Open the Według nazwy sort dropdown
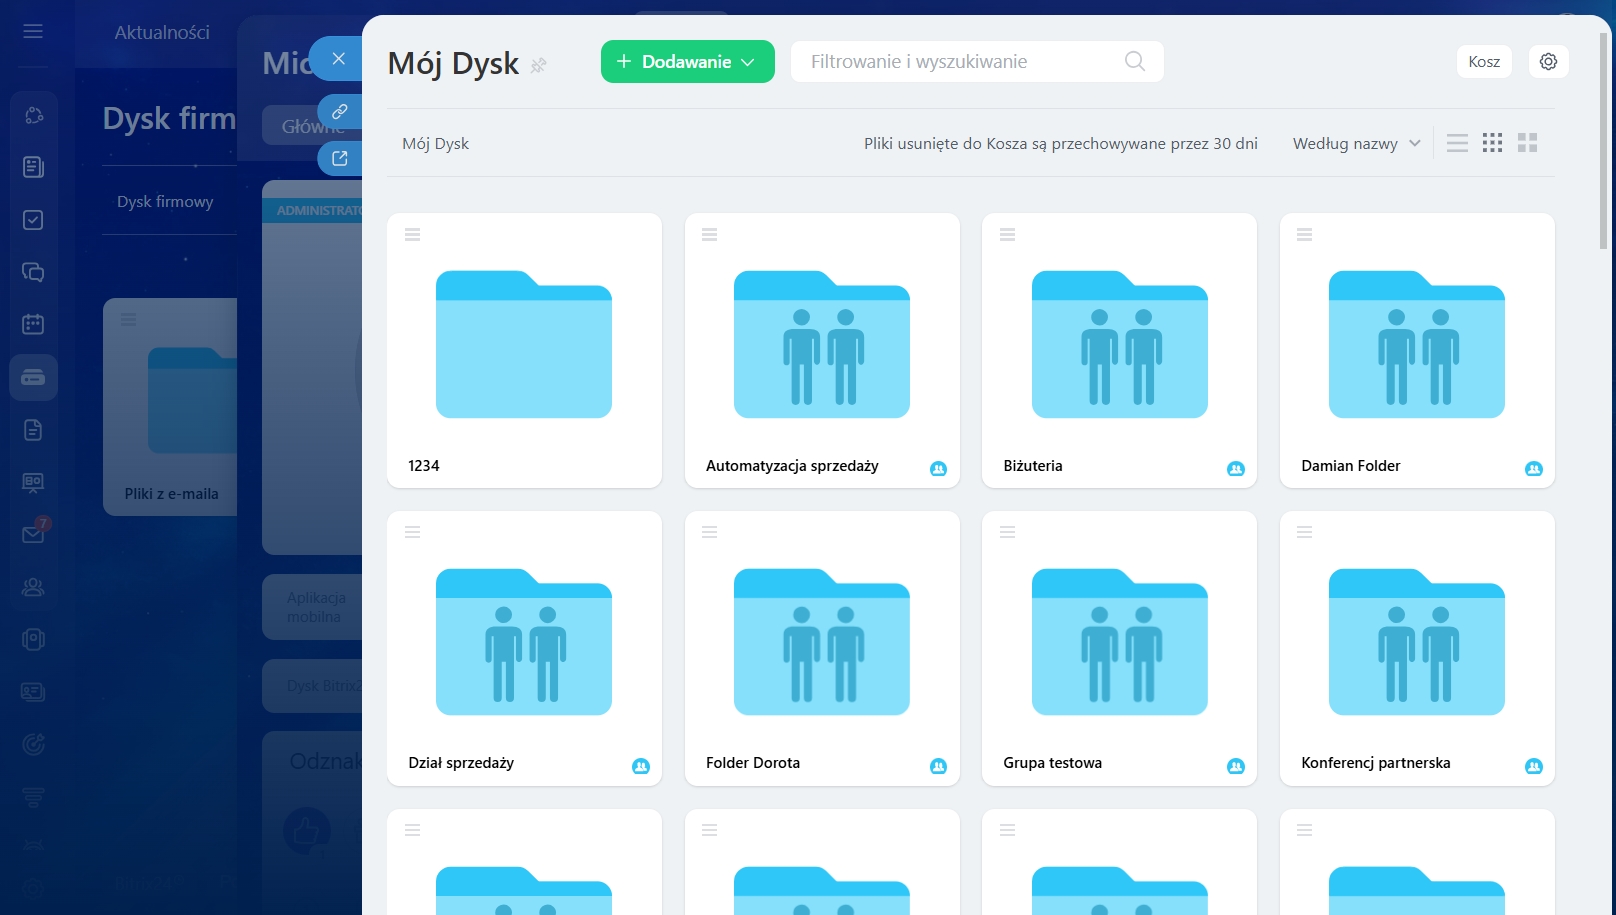 1356,143
